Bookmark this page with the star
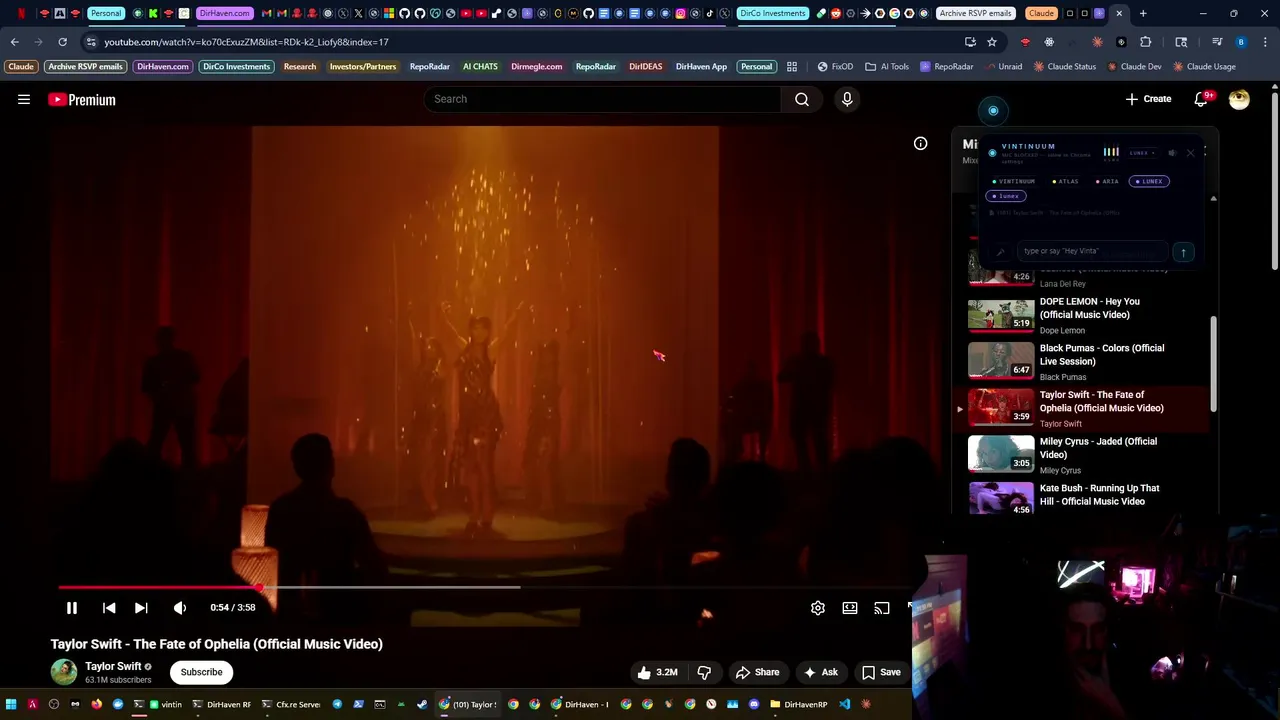Viewport: 1280px width, 720px height. click(x=991, y=42)
